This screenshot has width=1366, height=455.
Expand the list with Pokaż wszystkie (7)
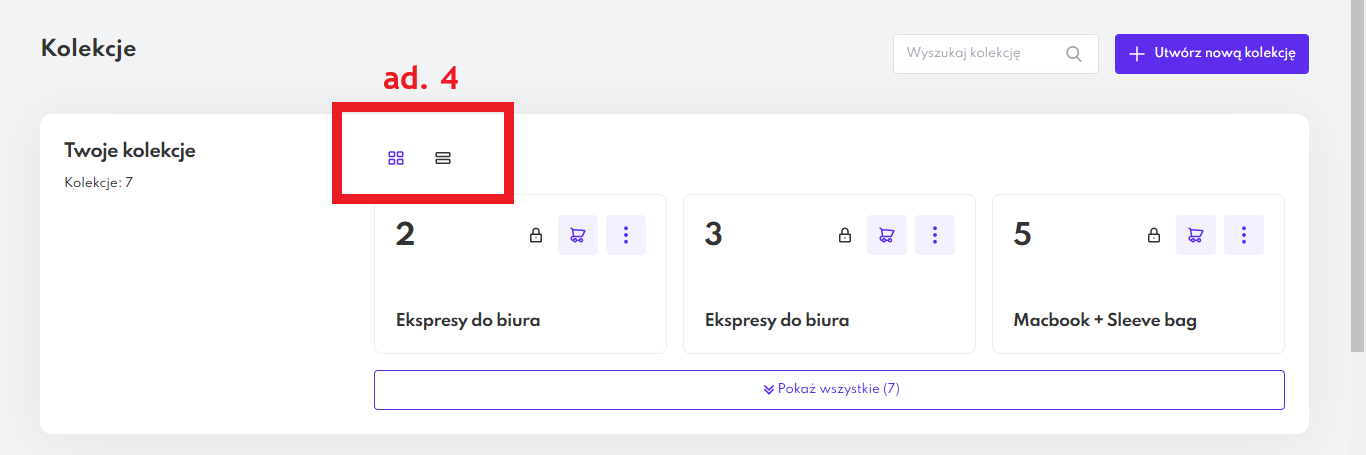829,389
